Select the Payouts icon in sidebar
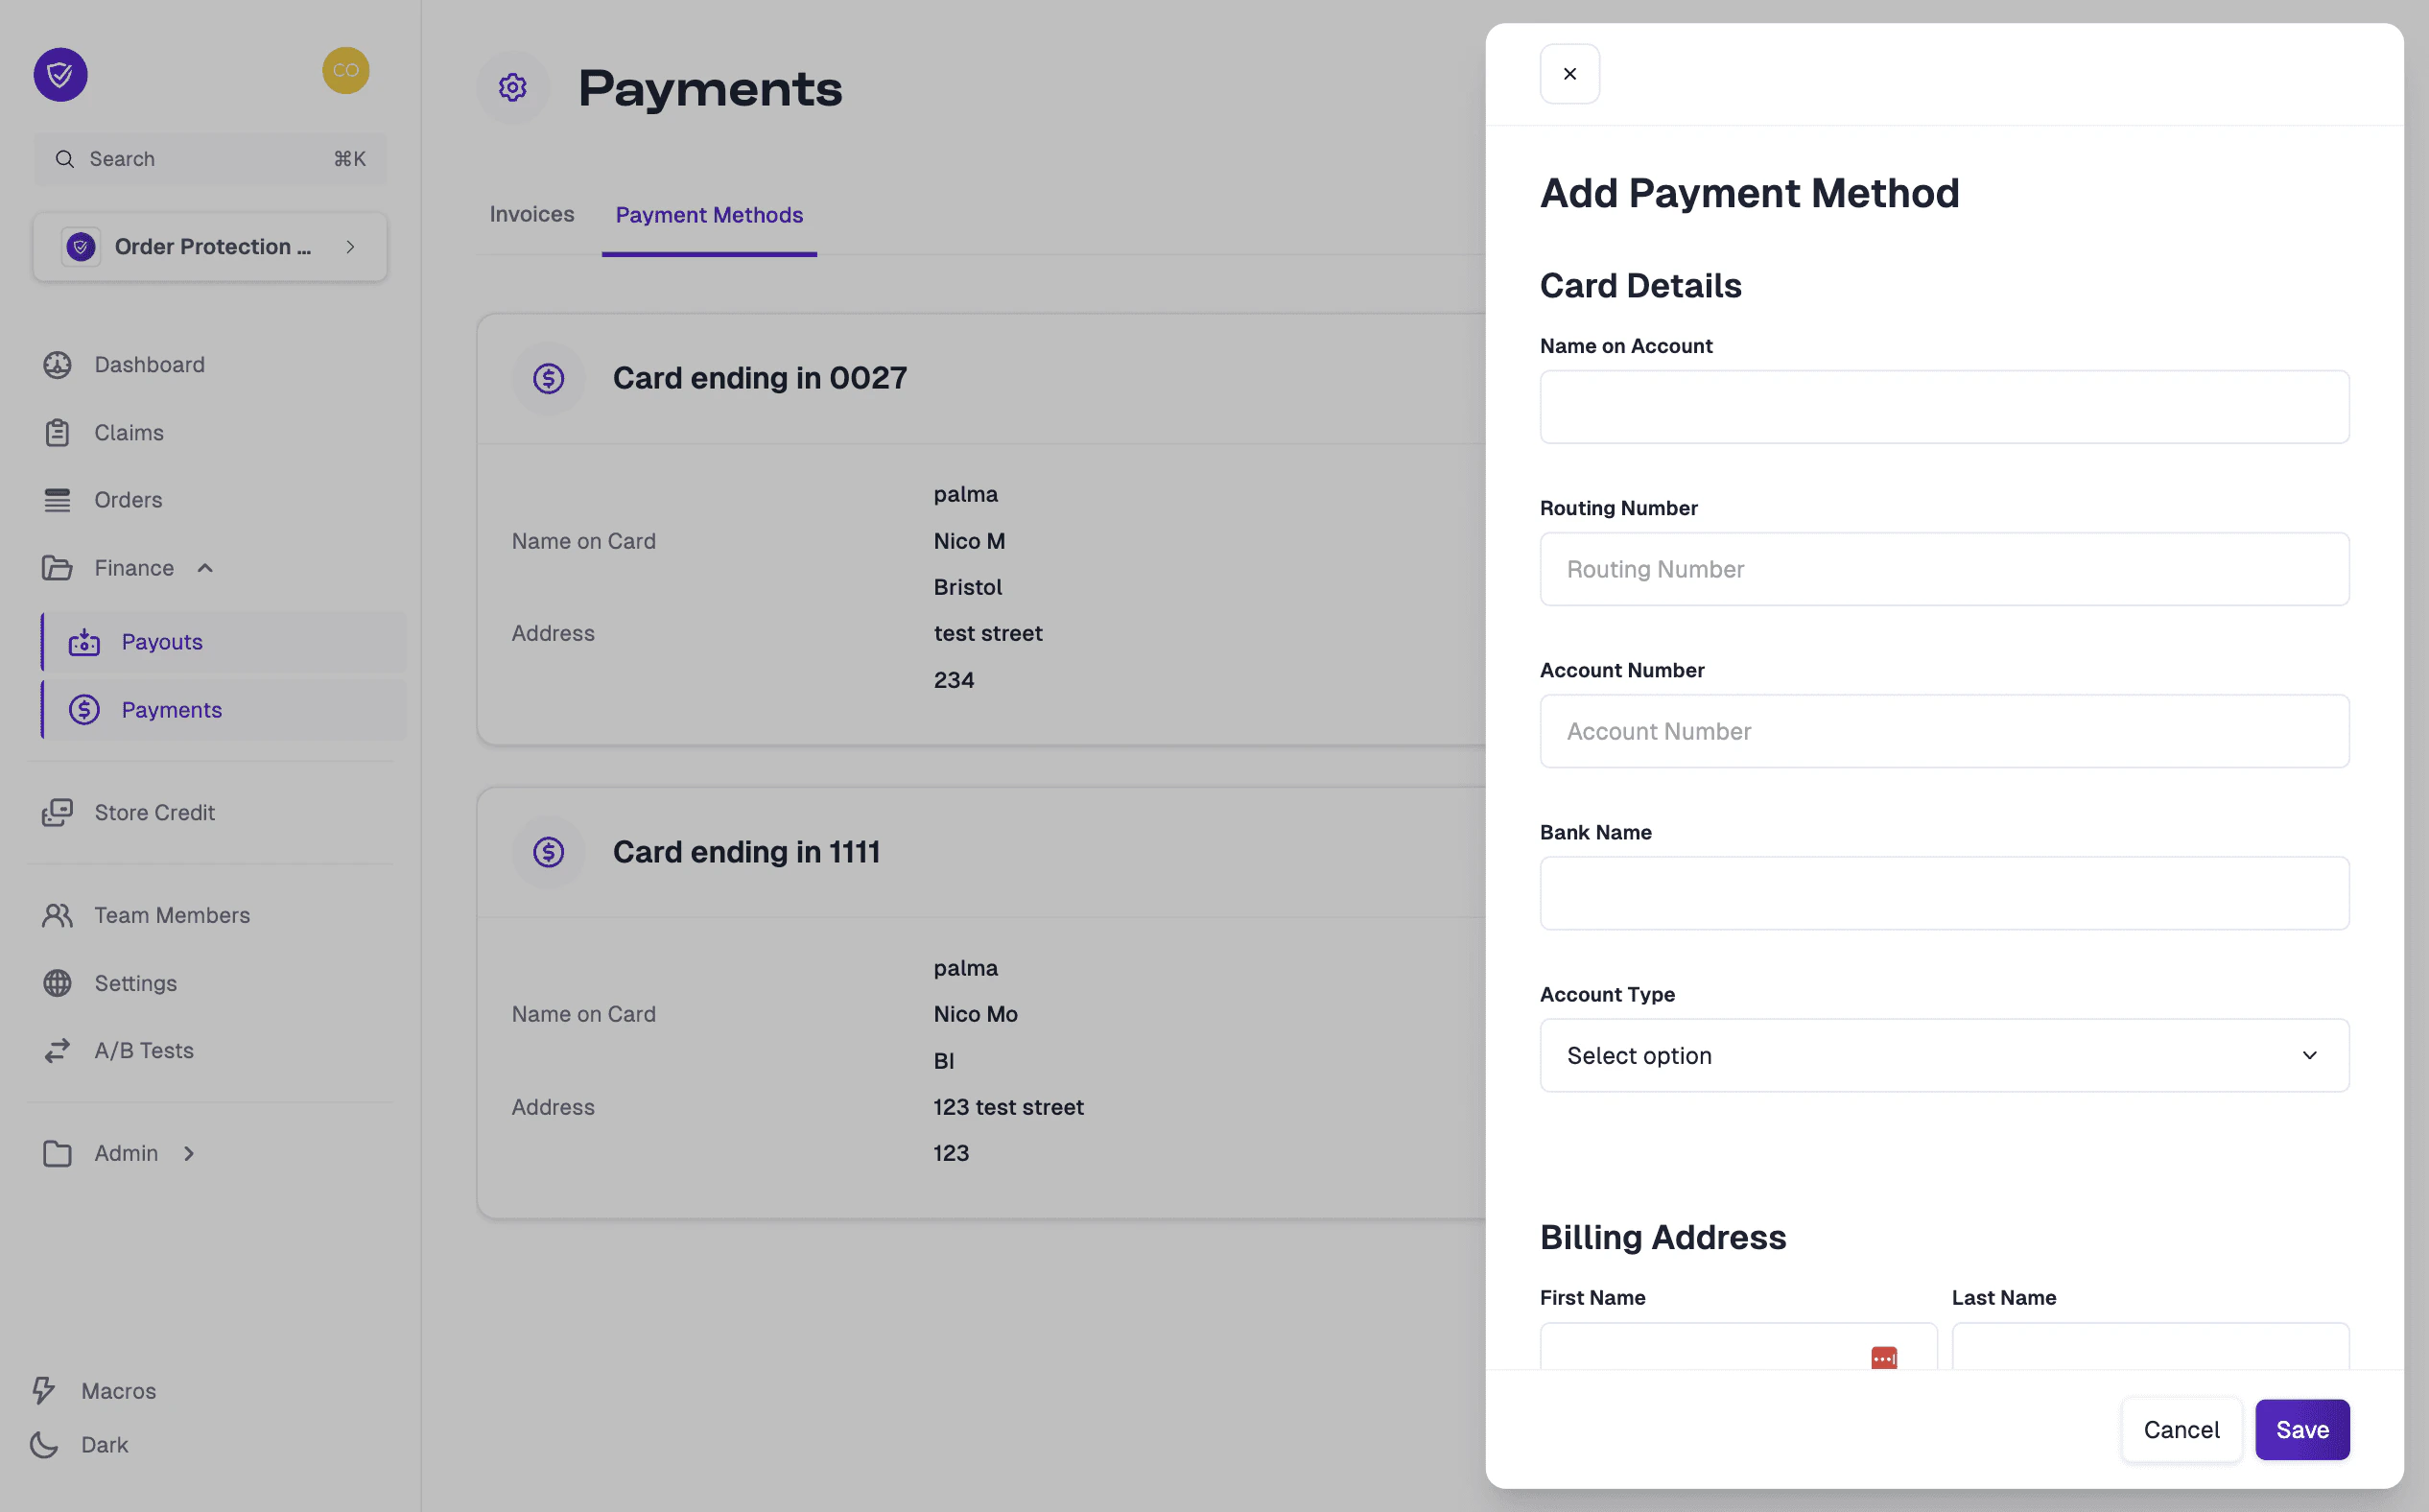The image size is (2429, 1512). tap(85, 642)
